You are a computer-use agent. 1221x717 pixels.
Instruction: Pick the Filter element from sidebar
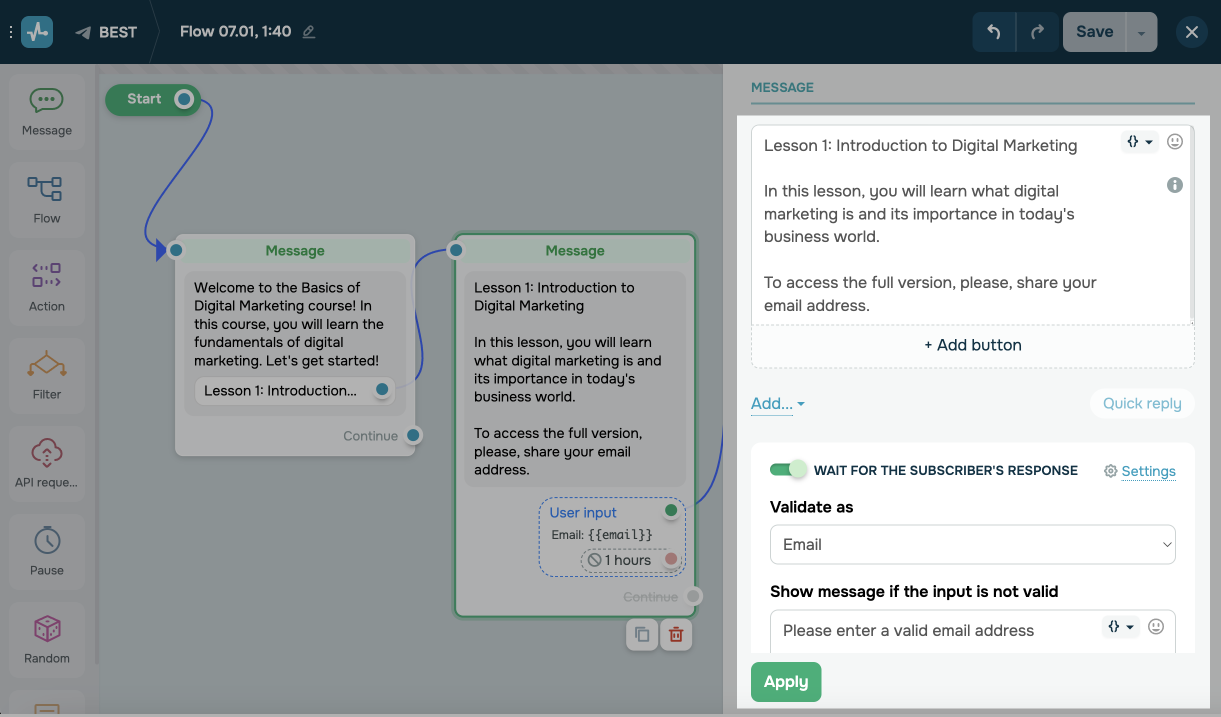[46, 375]
